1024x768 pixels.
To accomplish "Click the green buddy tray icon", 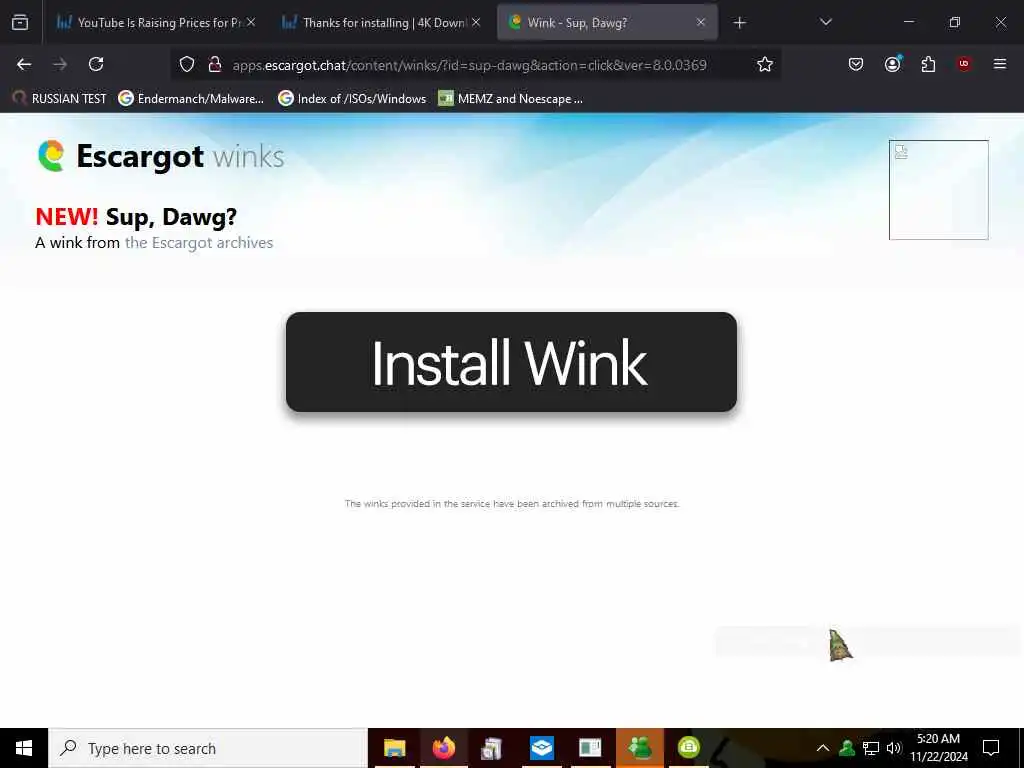I will pos(847,748).
